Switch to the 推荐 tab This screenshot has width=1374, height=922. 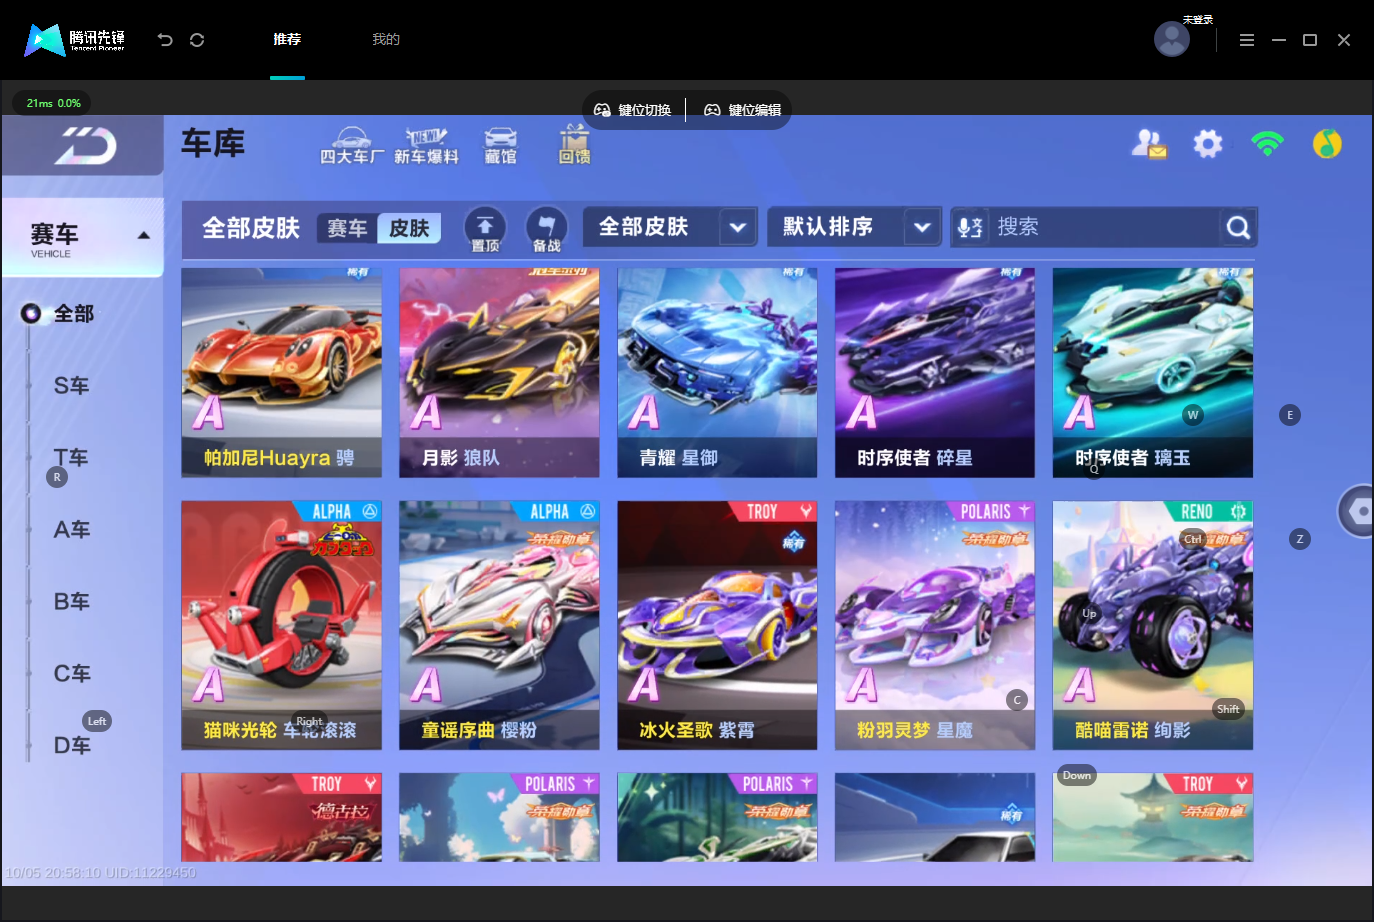coord(287,40)
